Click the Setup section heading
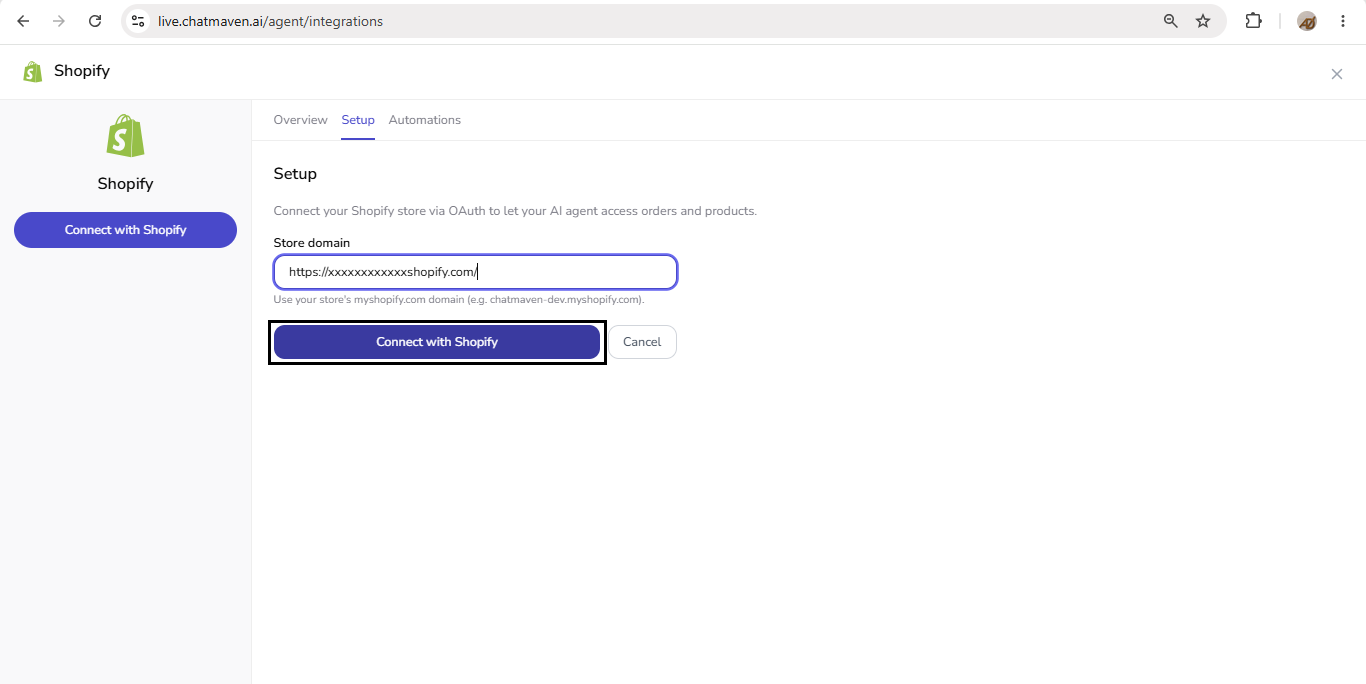 pyautogui.click(x=295, y=174)
